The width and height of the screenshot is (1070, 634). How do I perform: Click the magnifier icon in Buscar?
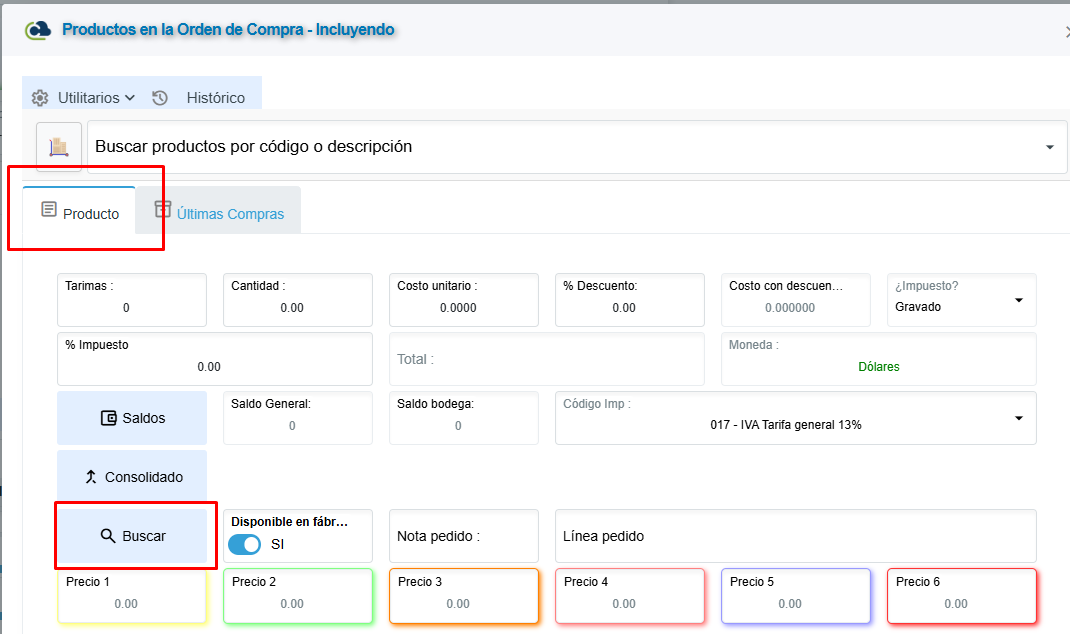[x=108, y=536]
